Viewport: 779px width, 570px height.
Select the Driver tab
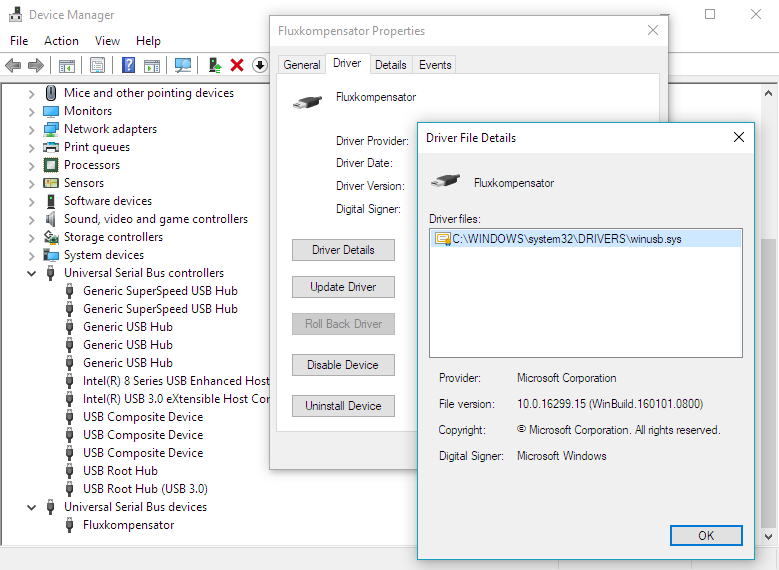[x=347, y=64]
